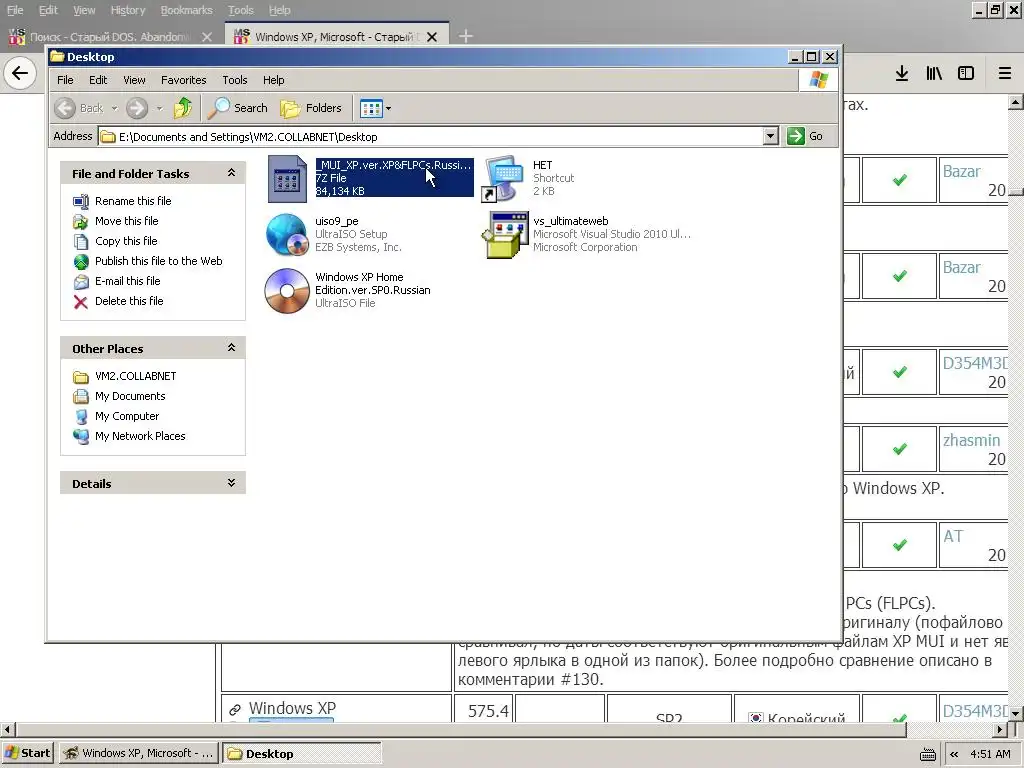
Task: Click E-mail this file link
Action: 127,281
